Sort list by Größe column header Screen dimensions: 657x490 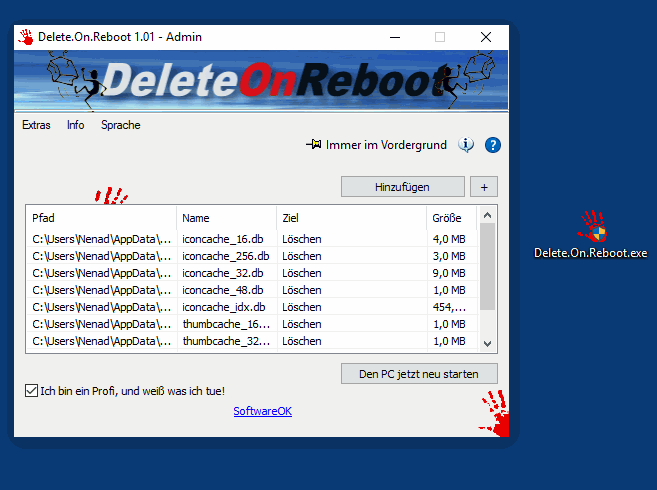click(x=452, y=218)
